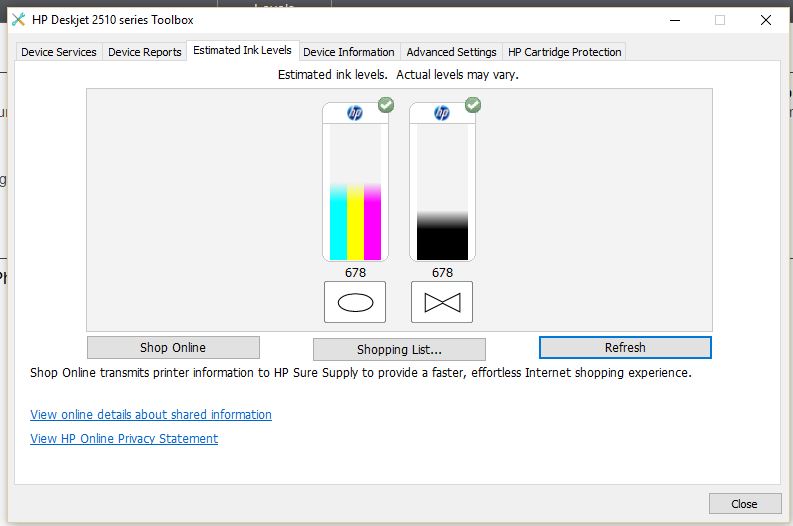
Task: Open the Device Reports tab
Action: point(145,52)
